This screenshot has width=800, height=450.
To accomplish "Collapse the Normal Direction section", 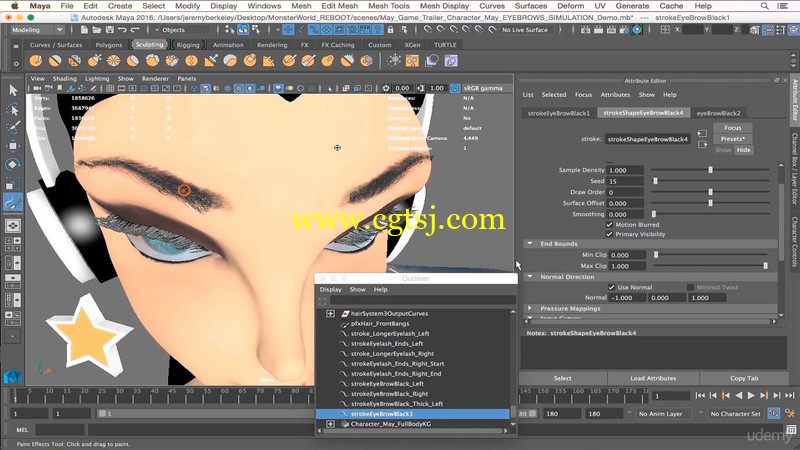I will (x=530, y=277).
